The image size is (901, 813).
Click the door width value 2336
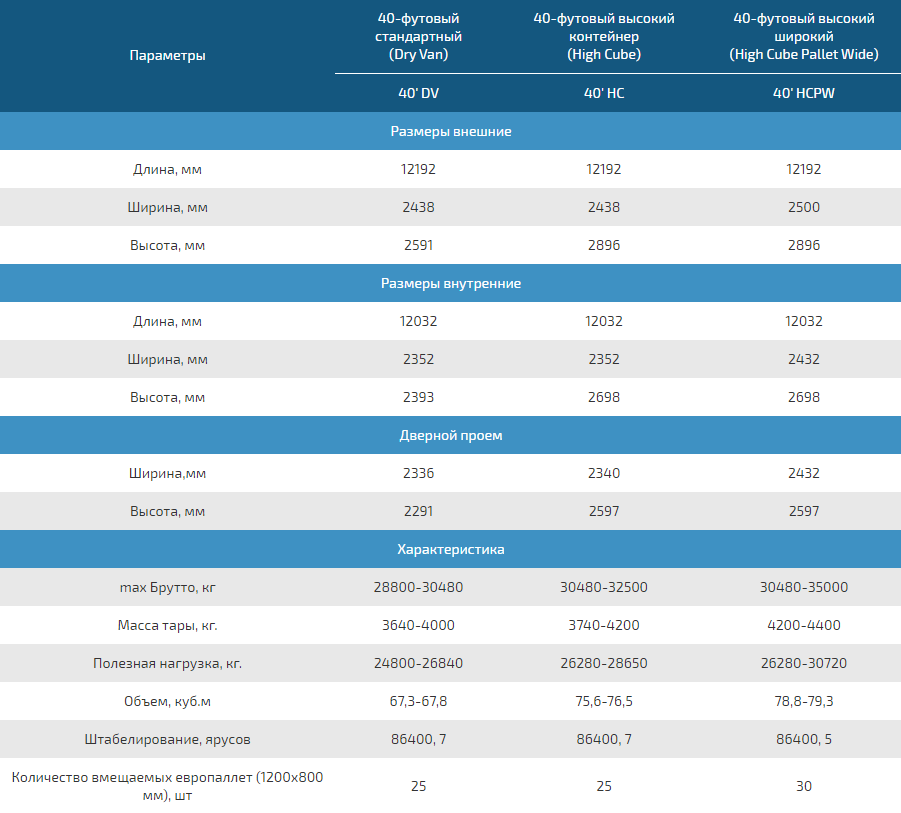[418, 473]
